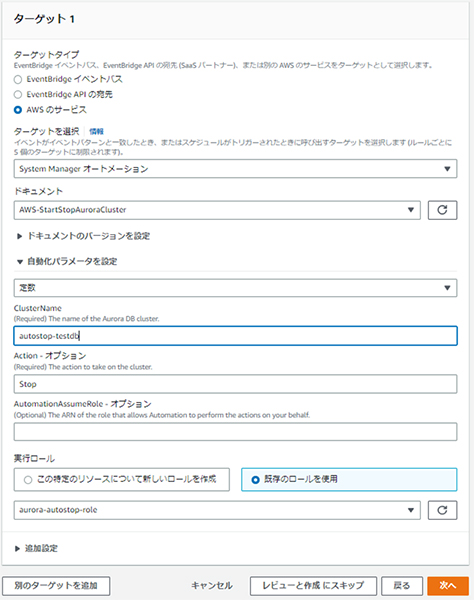Open the 定数 parameter type dropdown
The image size is (474, 600).
[x=235, y=288]
